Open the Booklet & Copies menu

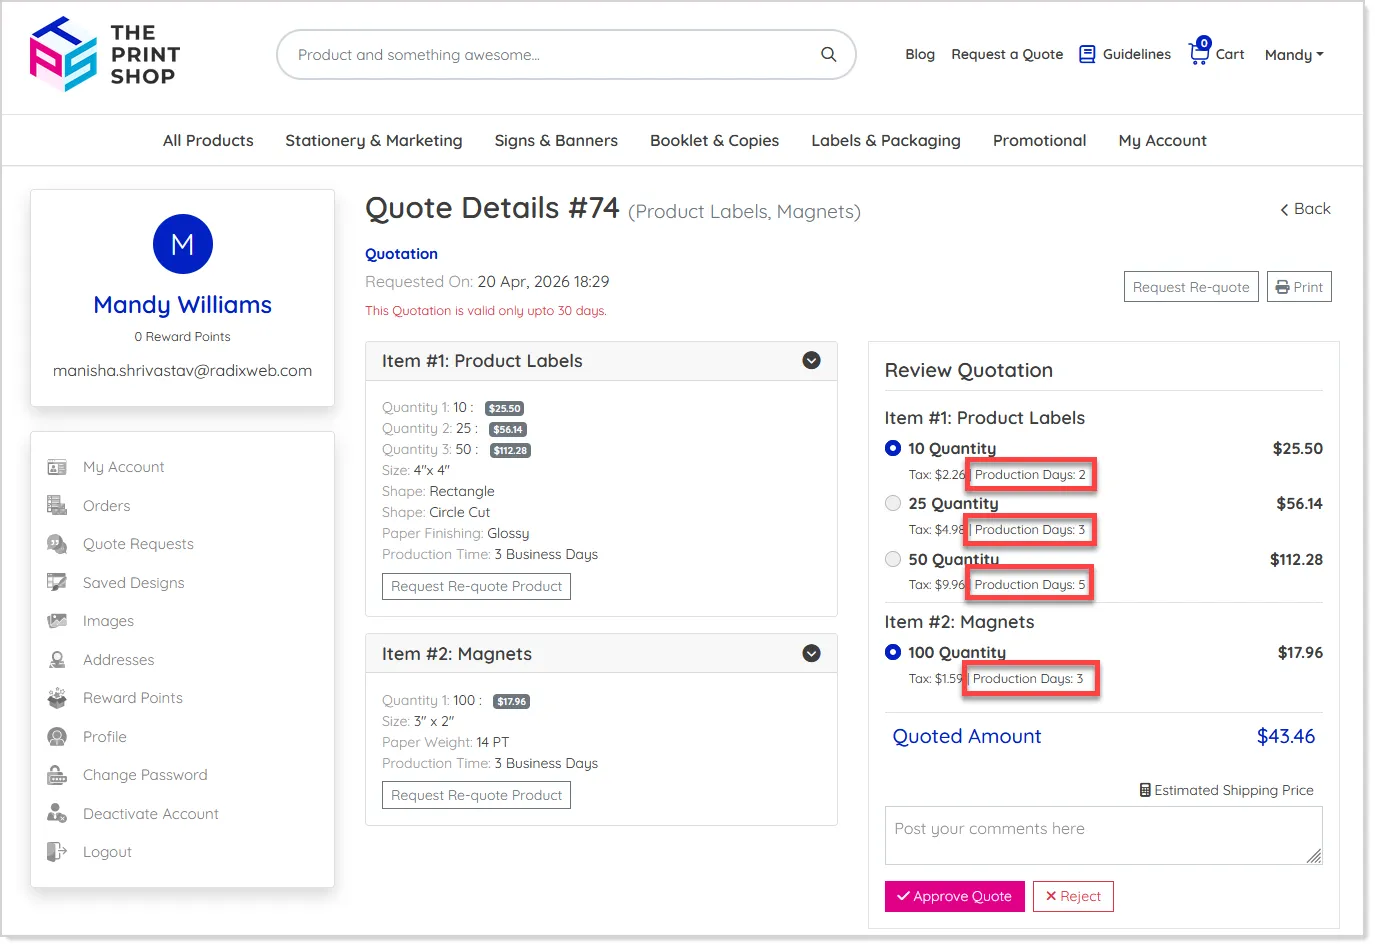pyautogui.click(x=714, y=140)
